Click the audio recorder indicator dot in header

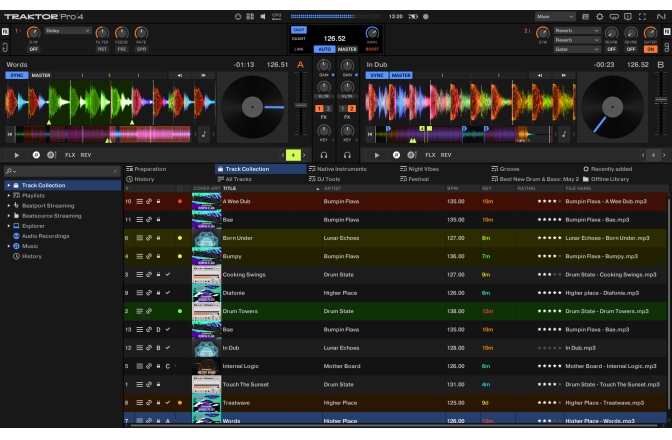pyautogui.click(x=426, y=17)
